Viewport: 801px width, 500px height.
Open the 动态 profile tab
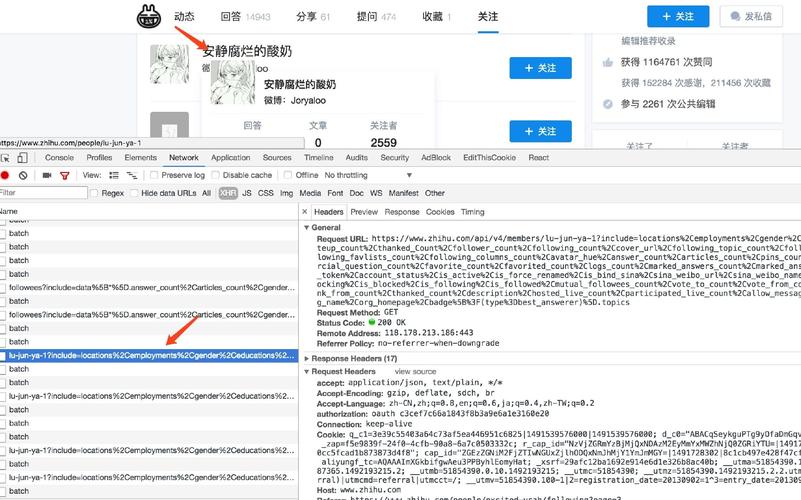pyautogui.click(x=184, y=16)
